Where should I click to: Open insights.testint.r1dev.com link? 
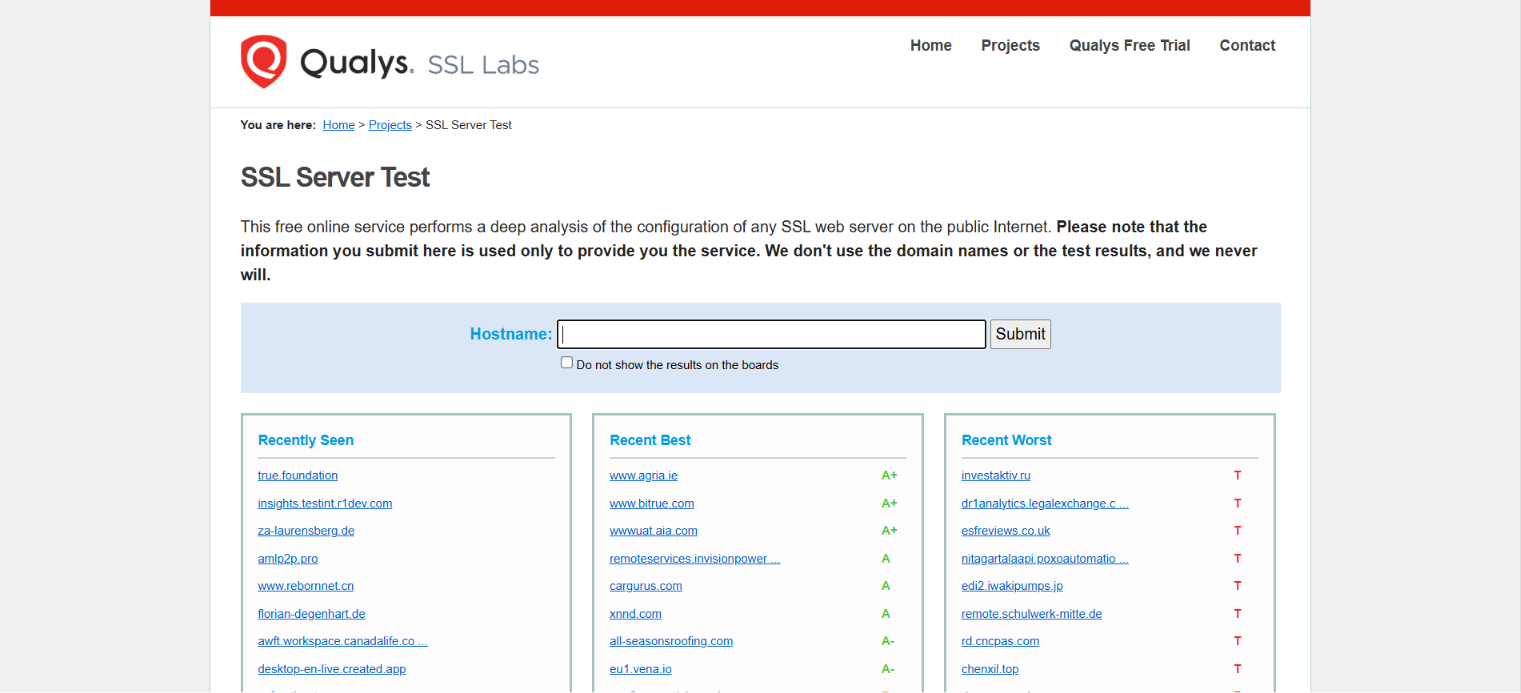(x=325, y=503)
